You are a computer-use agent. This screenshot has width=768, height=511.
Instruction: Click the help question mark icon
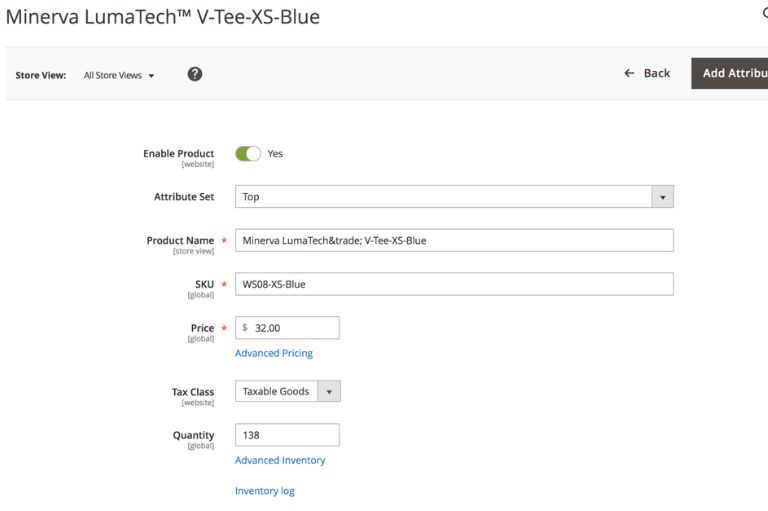[195, 74]
